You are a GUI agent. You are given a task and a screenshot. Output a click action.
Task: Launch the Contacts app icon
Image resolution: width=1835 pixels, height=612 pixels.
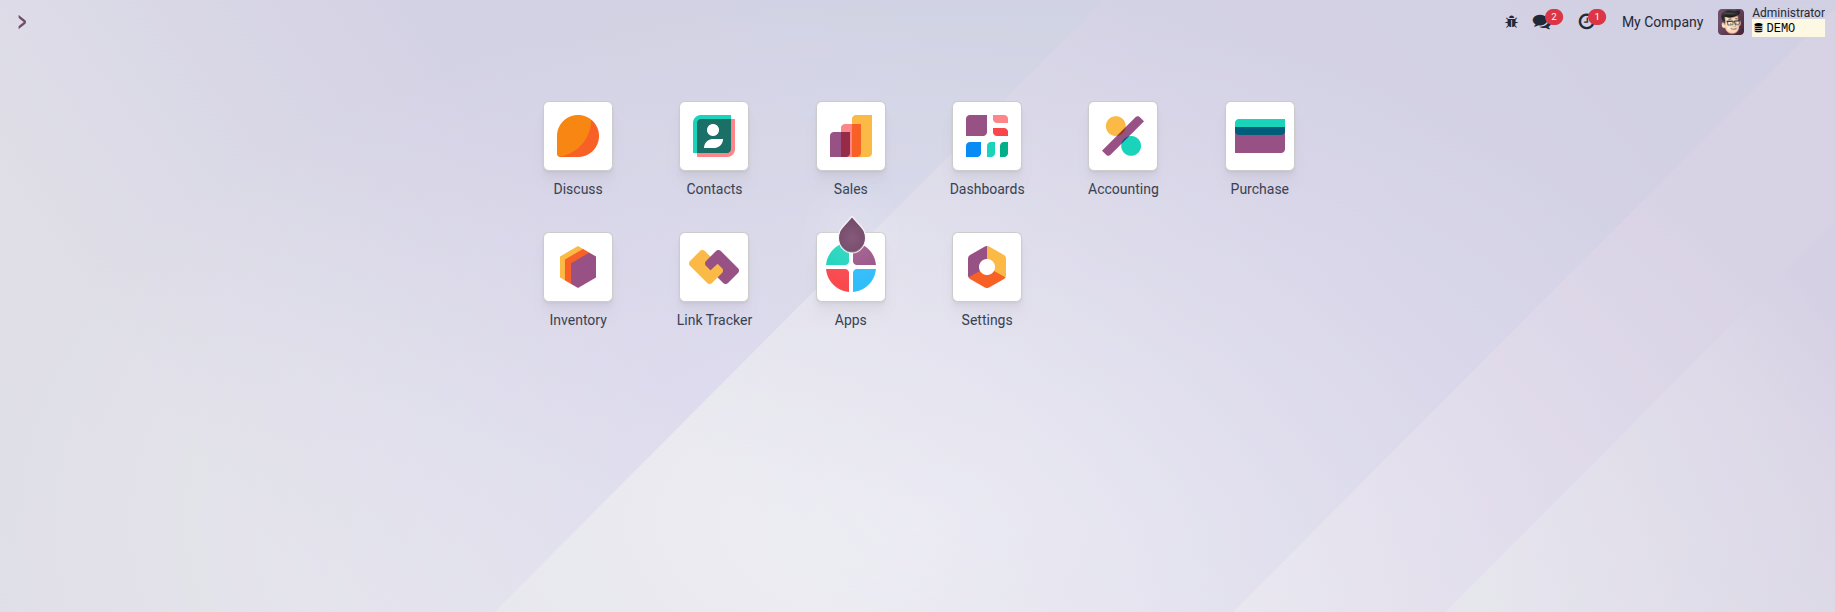tap(714, 136)
